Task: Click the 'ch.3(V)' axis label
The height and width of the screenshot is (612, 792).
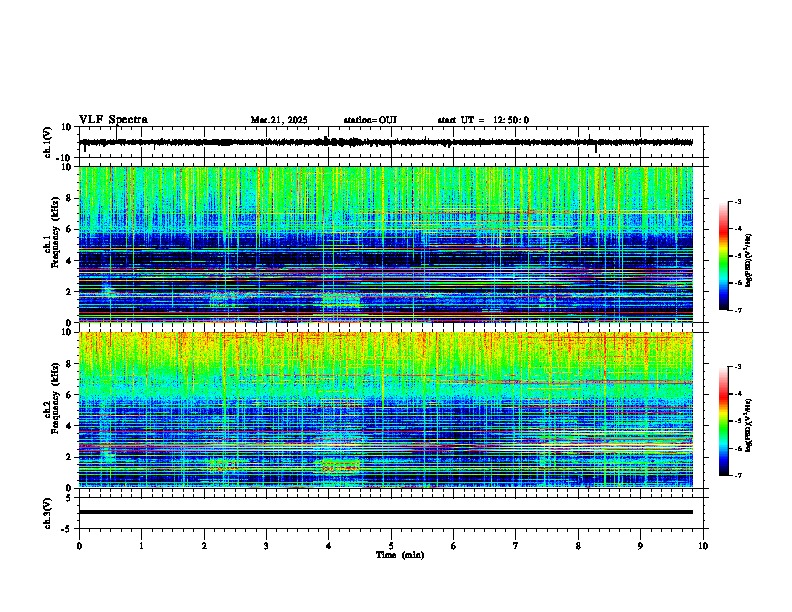Action: click(48, 514)
